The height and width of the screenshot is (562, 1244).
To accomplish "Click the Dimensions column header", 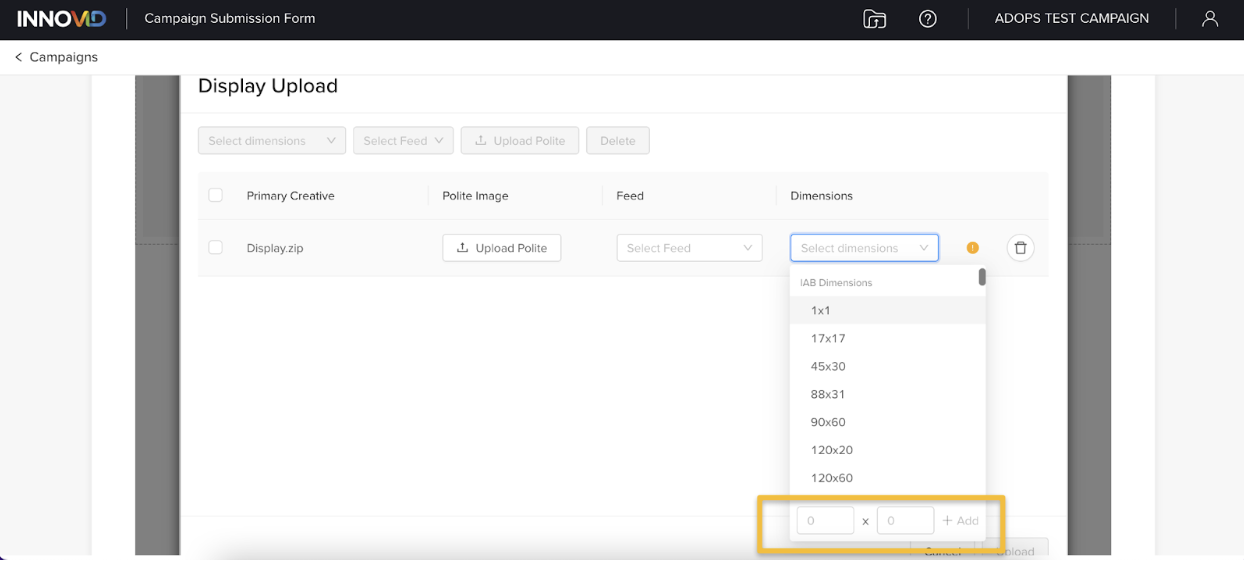I will [x=821, y=196].
